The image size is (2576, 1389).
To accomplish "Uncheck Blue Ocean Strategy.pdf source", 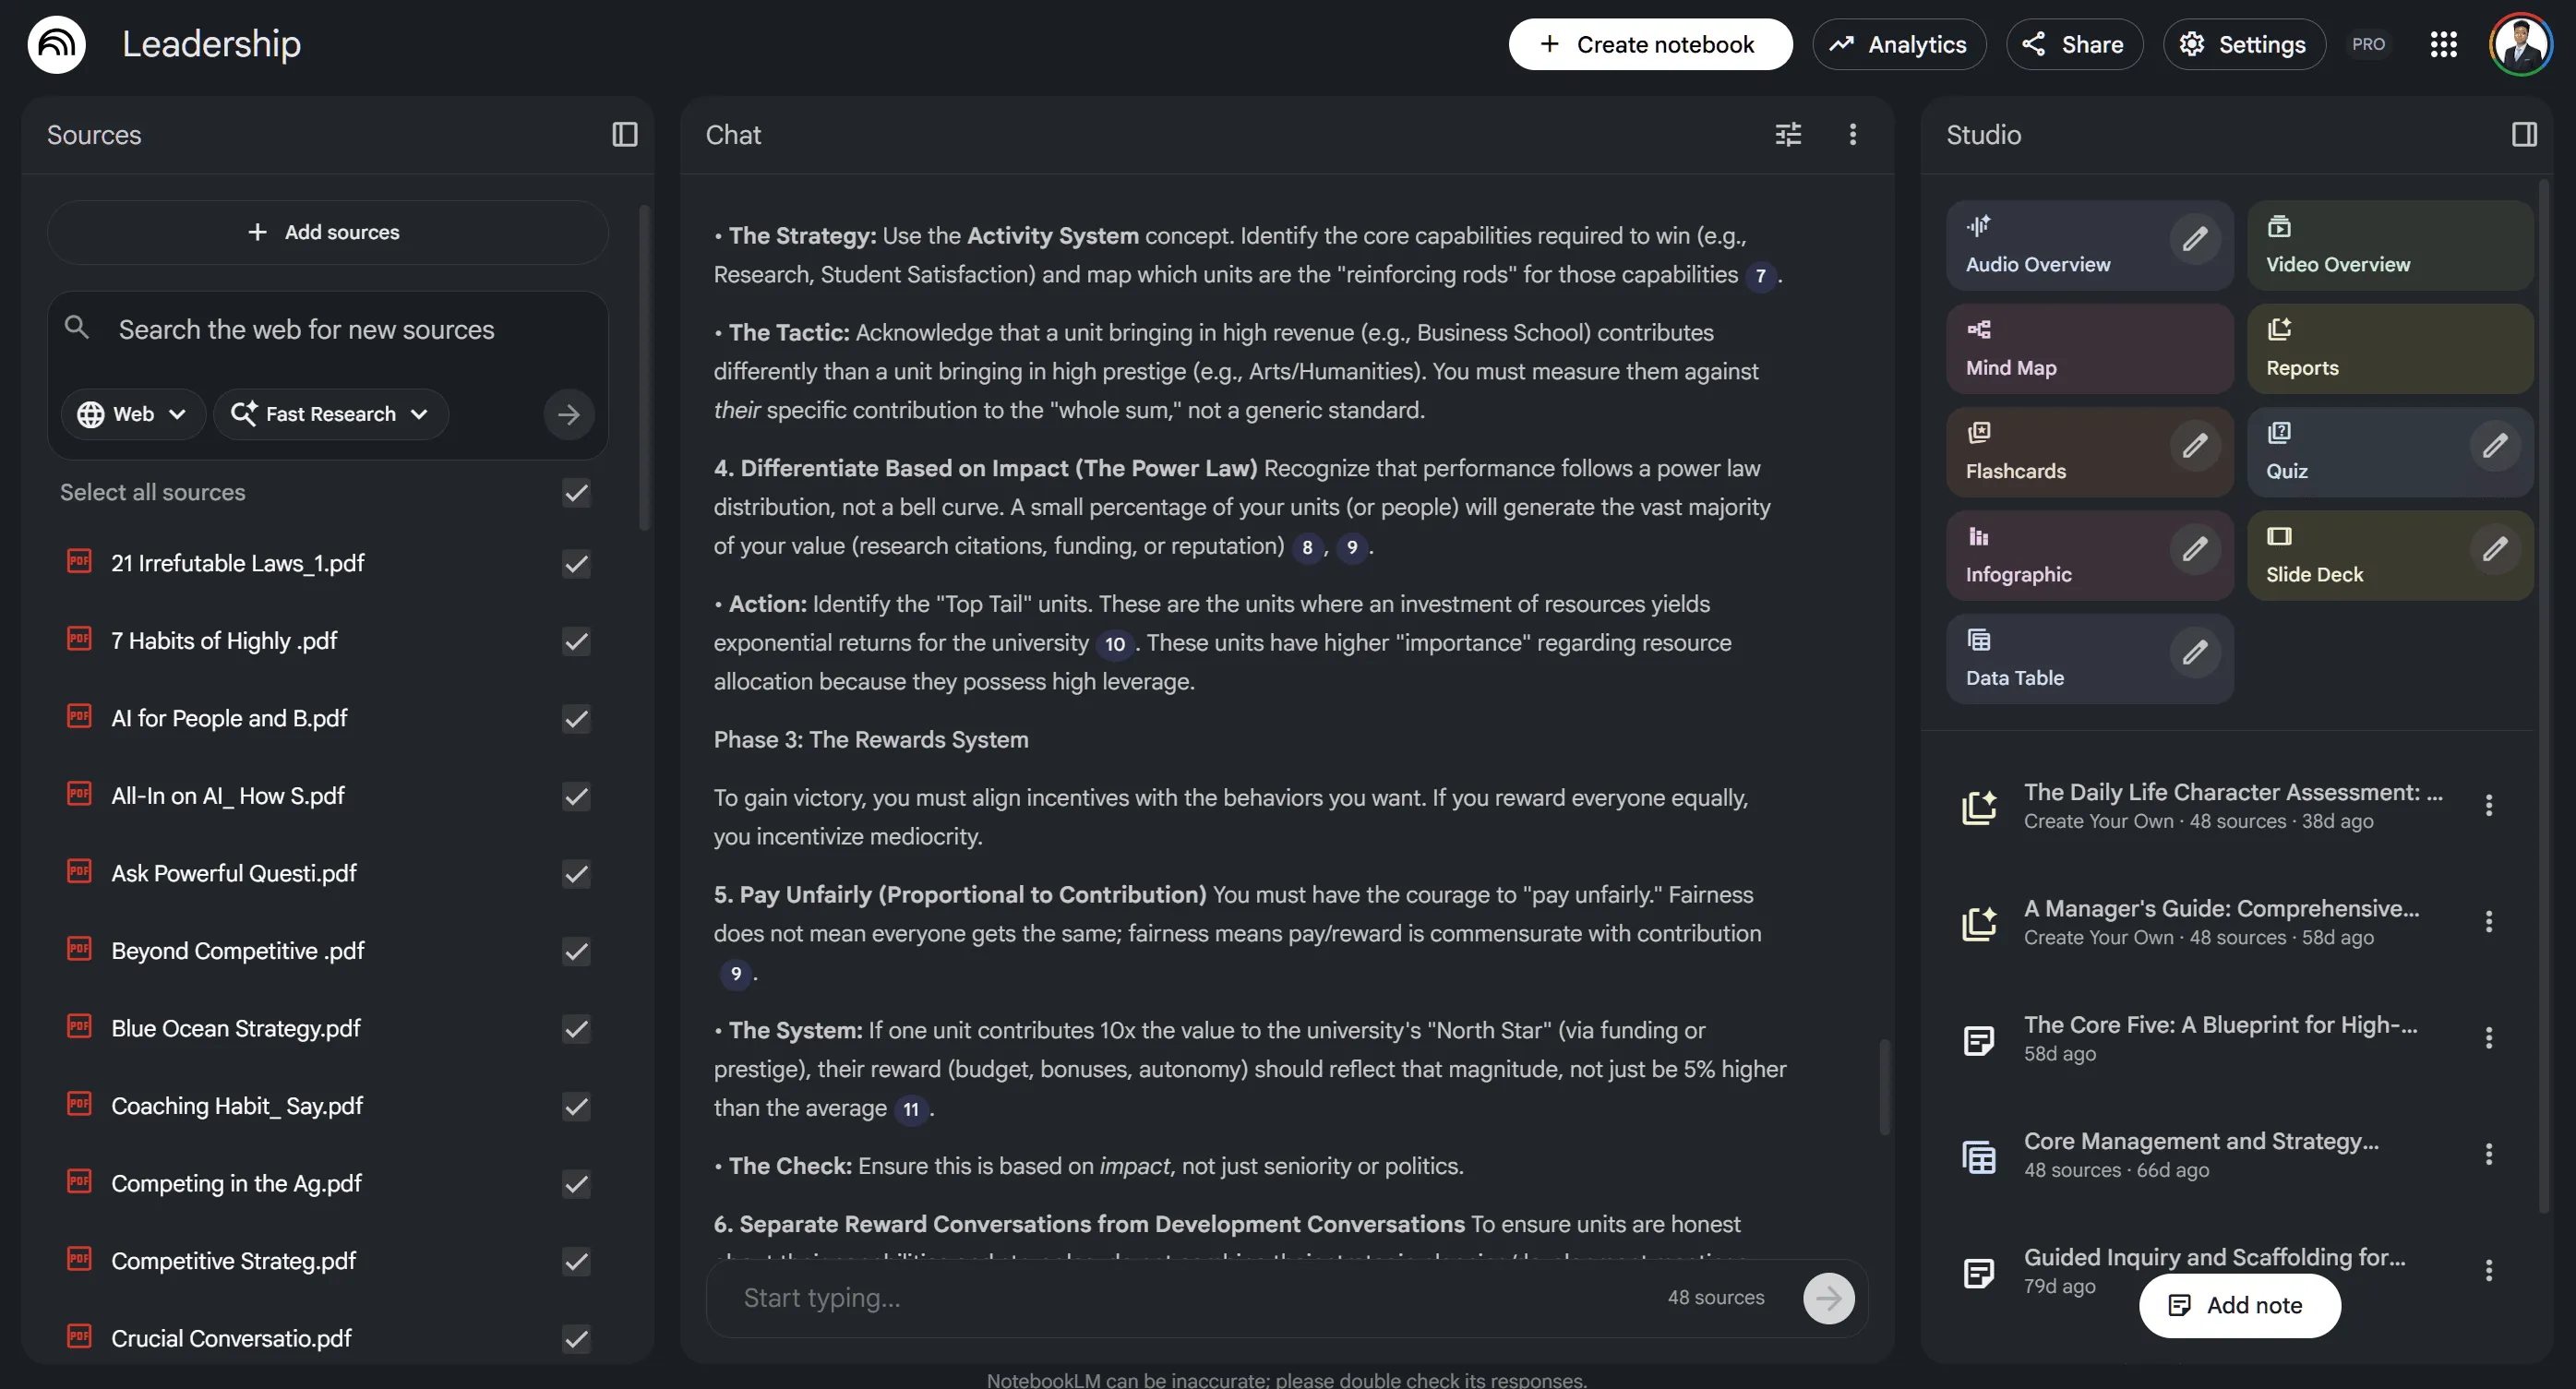I will click(576, 1029).
